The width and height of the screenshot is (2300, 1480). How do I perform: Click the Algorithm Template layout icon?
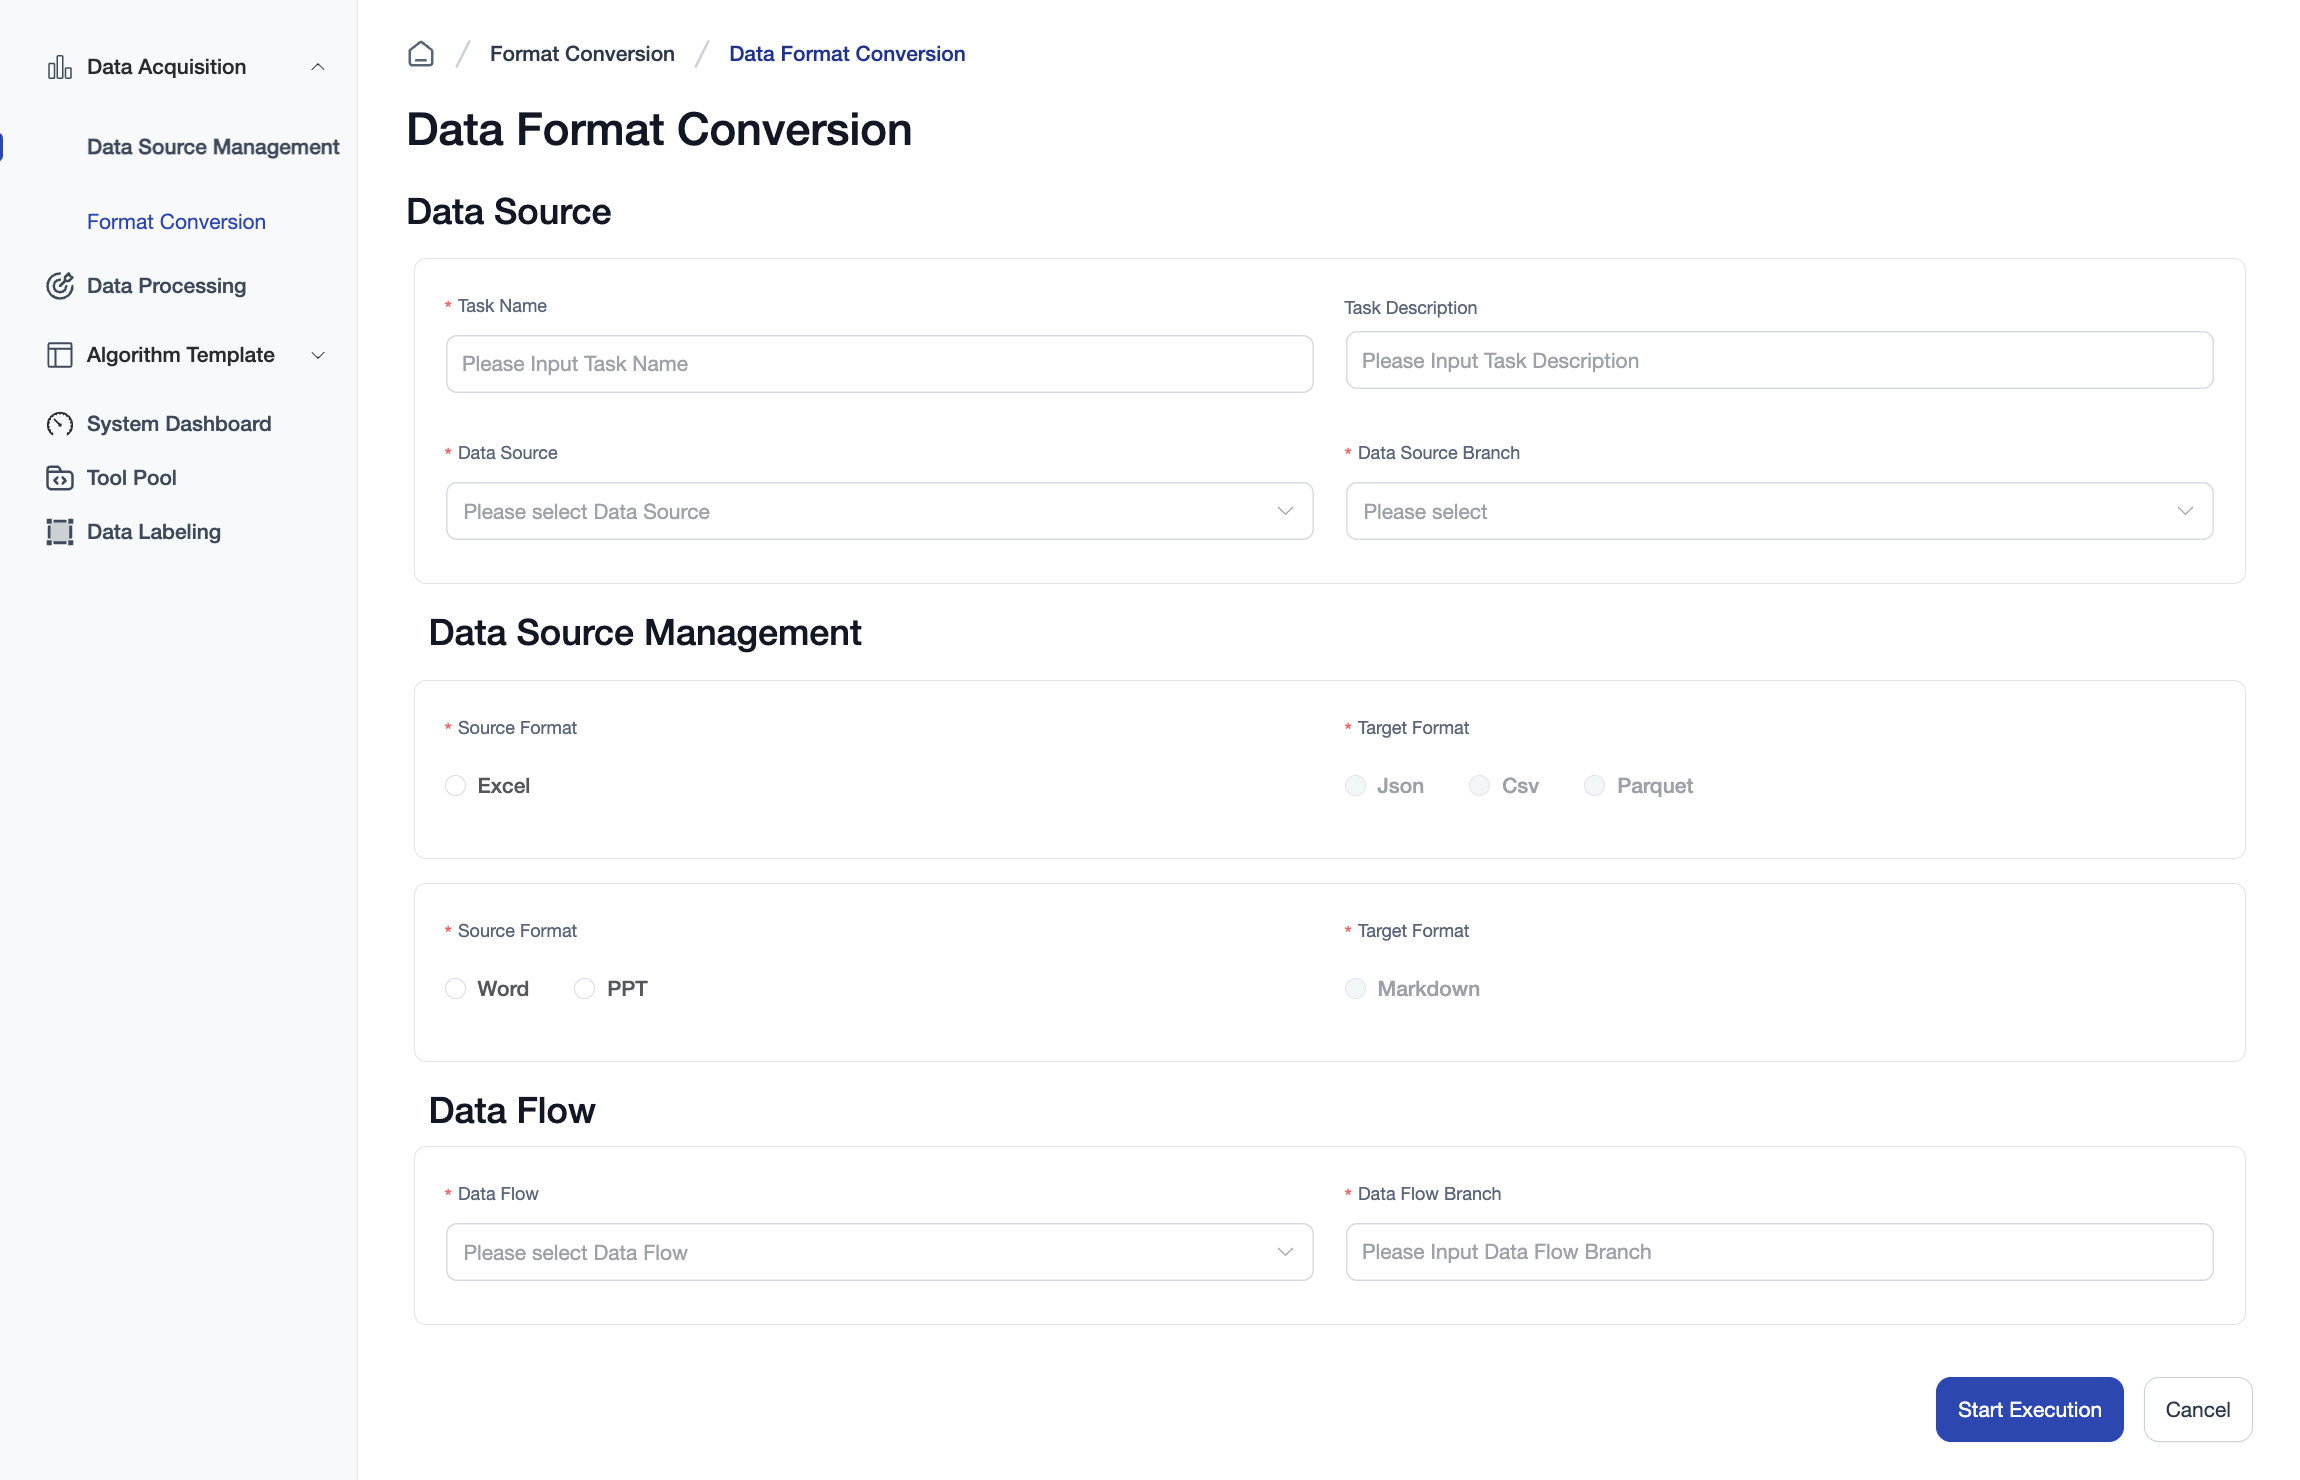(60, 355)
